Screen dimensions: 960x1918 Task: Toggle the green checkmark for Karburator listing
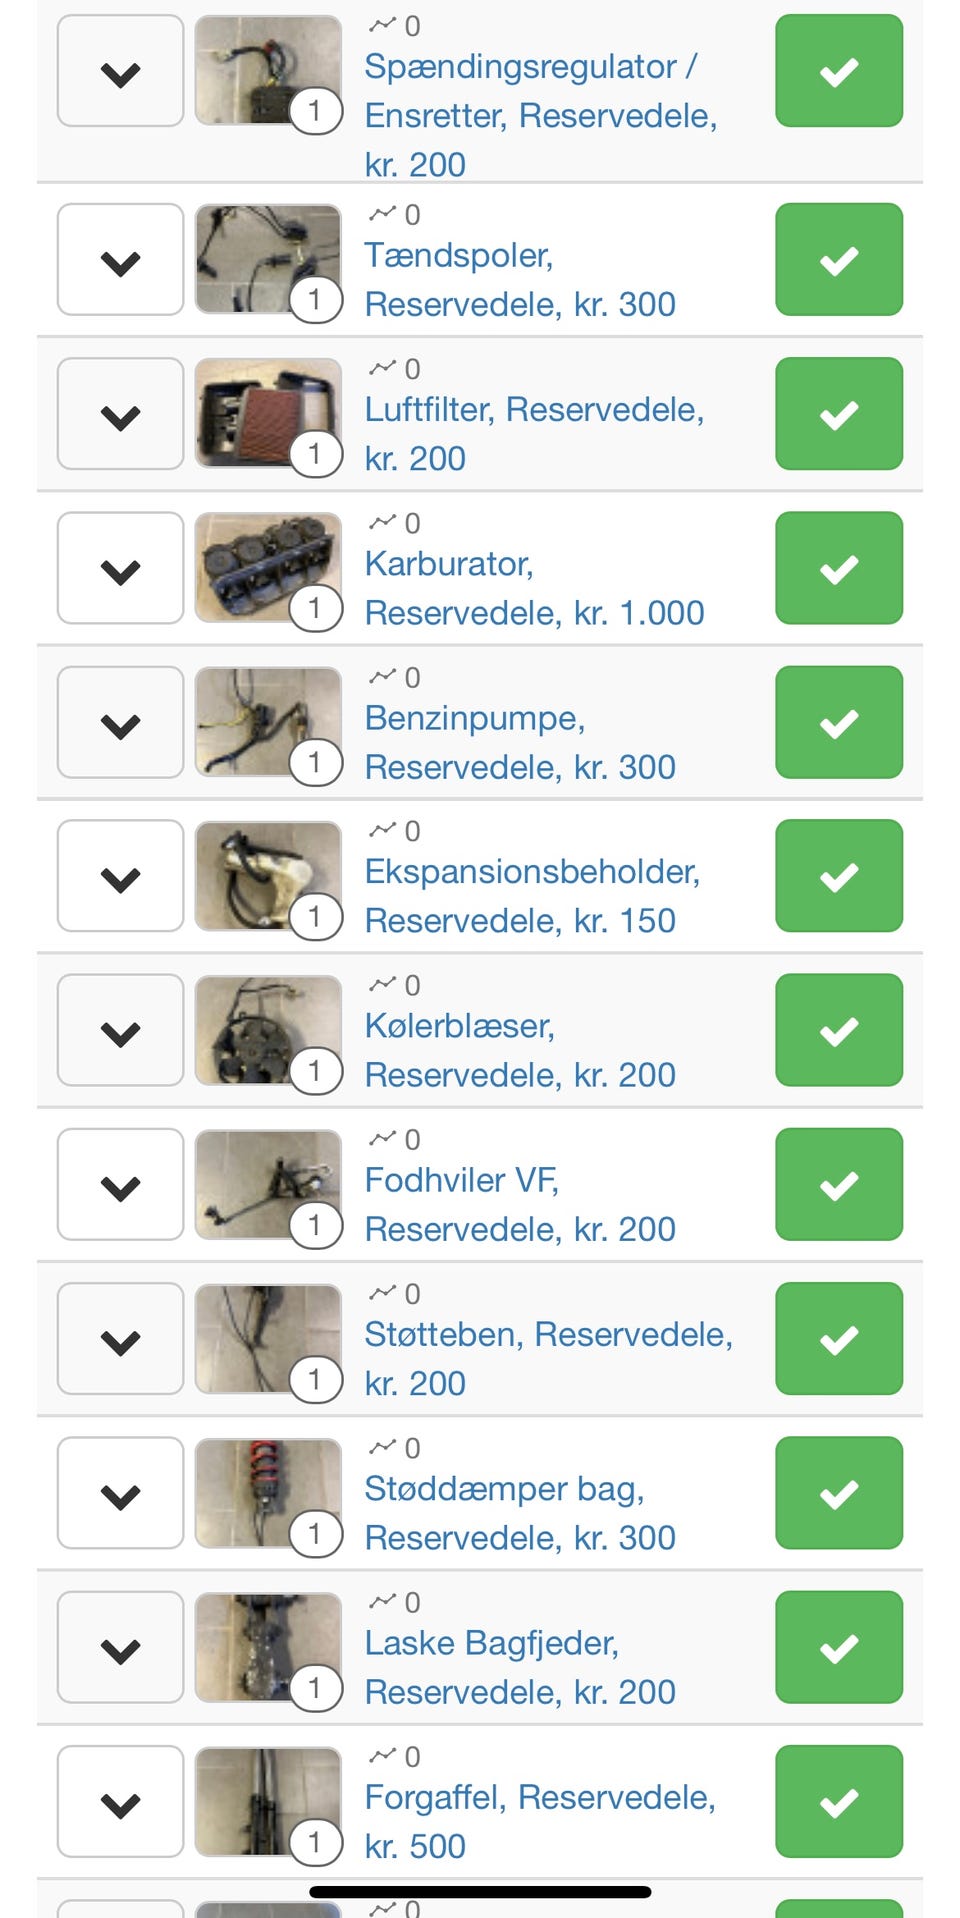pyautogui.click(x=838, y=568)
